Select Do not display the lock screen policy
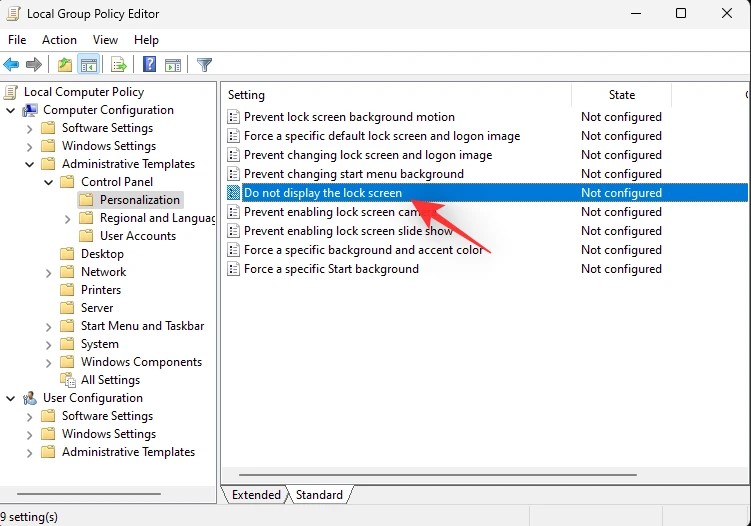751x526 pixels. (x=323, y=193)
